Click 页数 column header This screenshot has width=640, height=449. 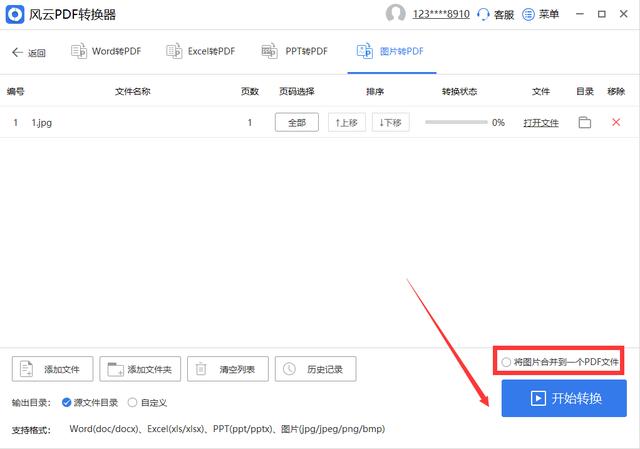pyautogui.click(x=250, y=91)
